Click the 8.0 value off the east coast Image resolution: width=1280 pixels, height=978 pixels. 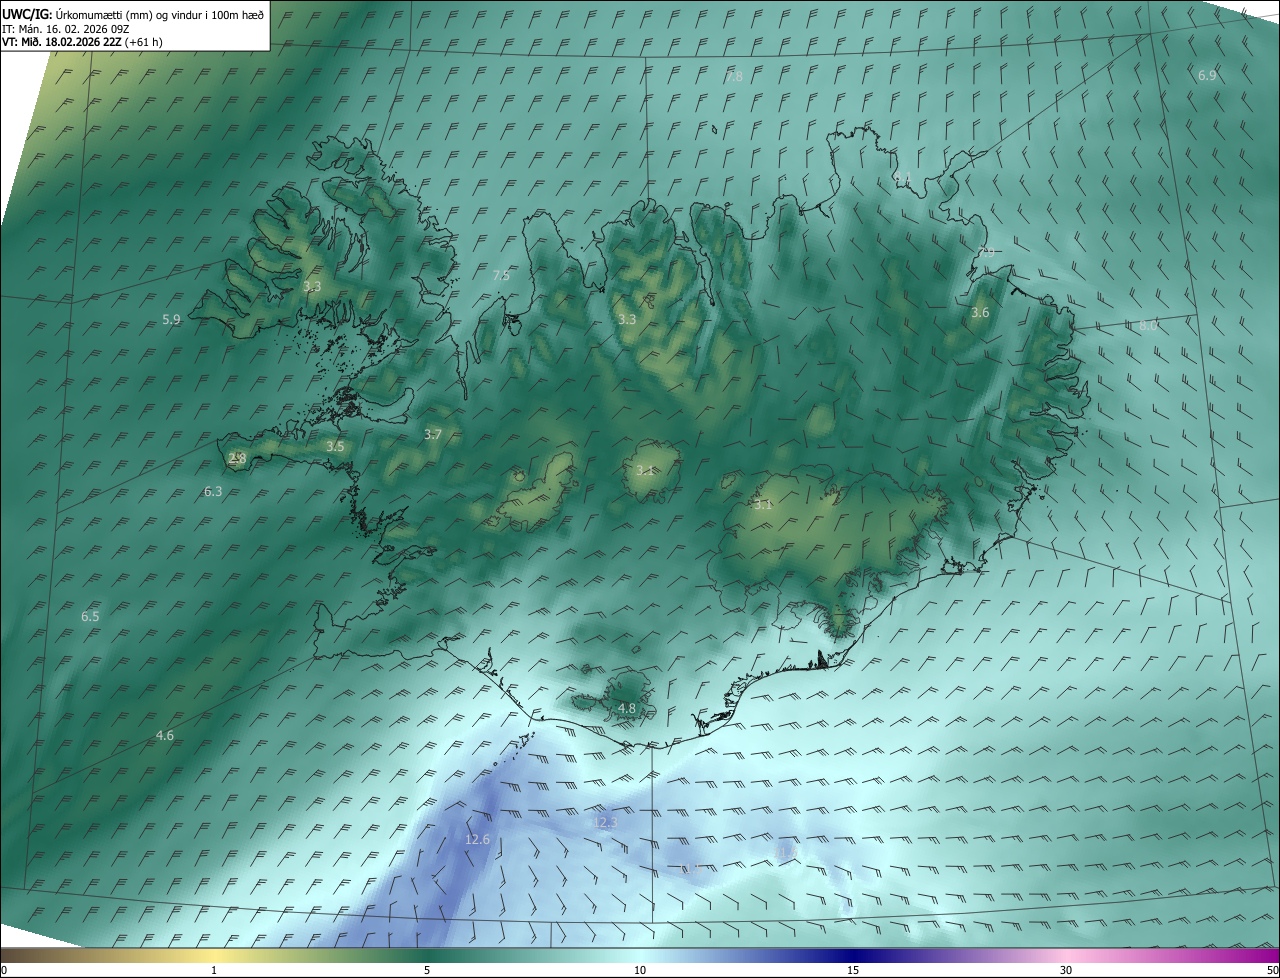1147,326
